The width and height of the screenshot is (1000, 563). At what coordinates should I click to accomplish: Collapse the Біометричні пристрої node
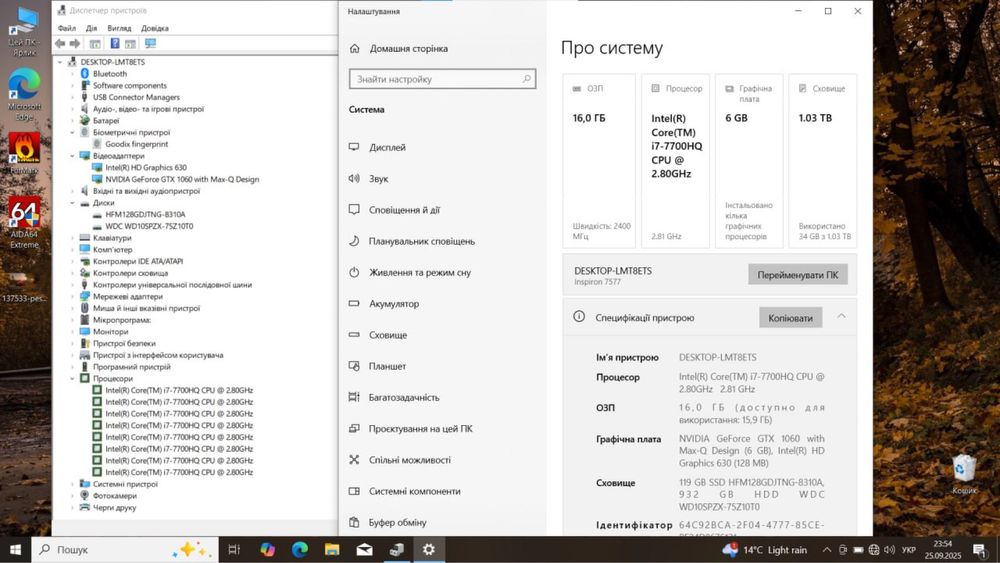72,133
